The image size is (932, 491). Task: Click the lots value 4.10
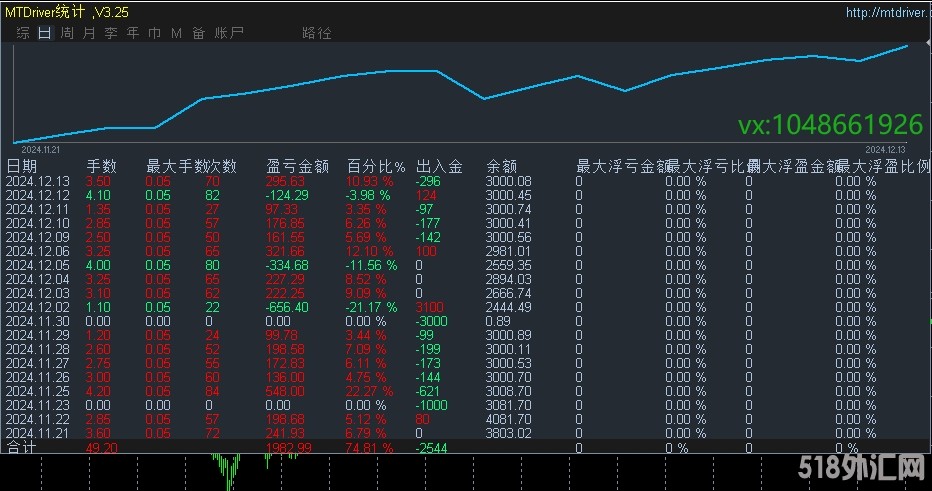98,195
